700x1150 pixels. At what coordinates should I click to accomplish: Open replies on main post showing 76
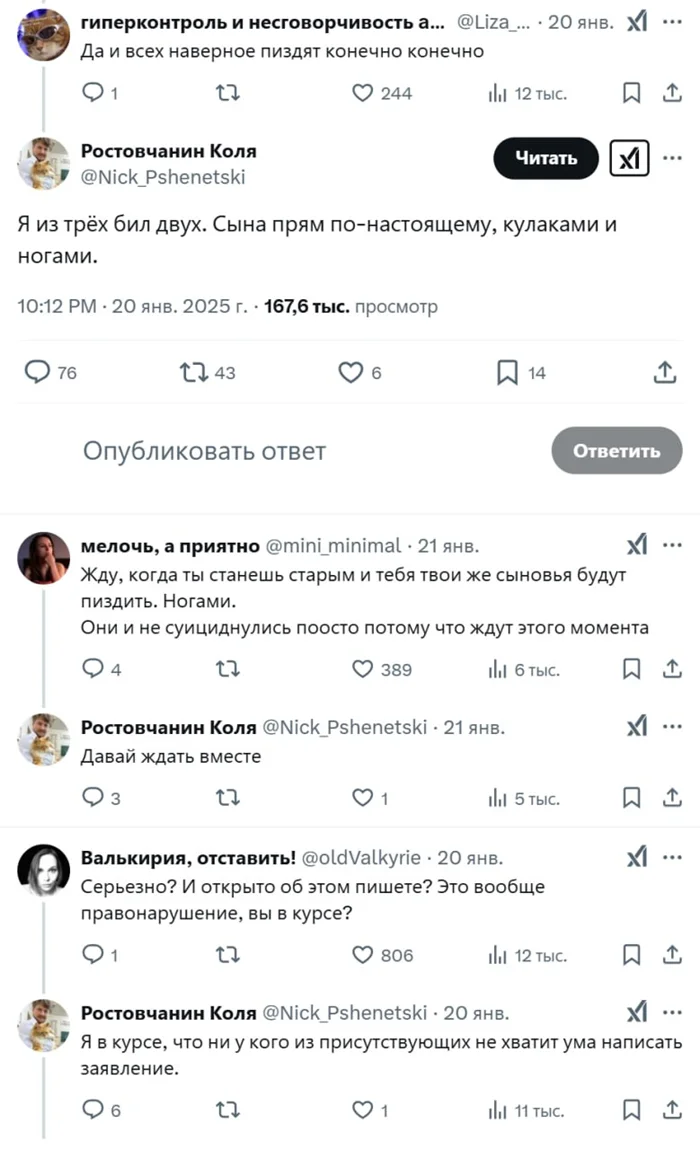pyautogui.click(x=37, y=373)
